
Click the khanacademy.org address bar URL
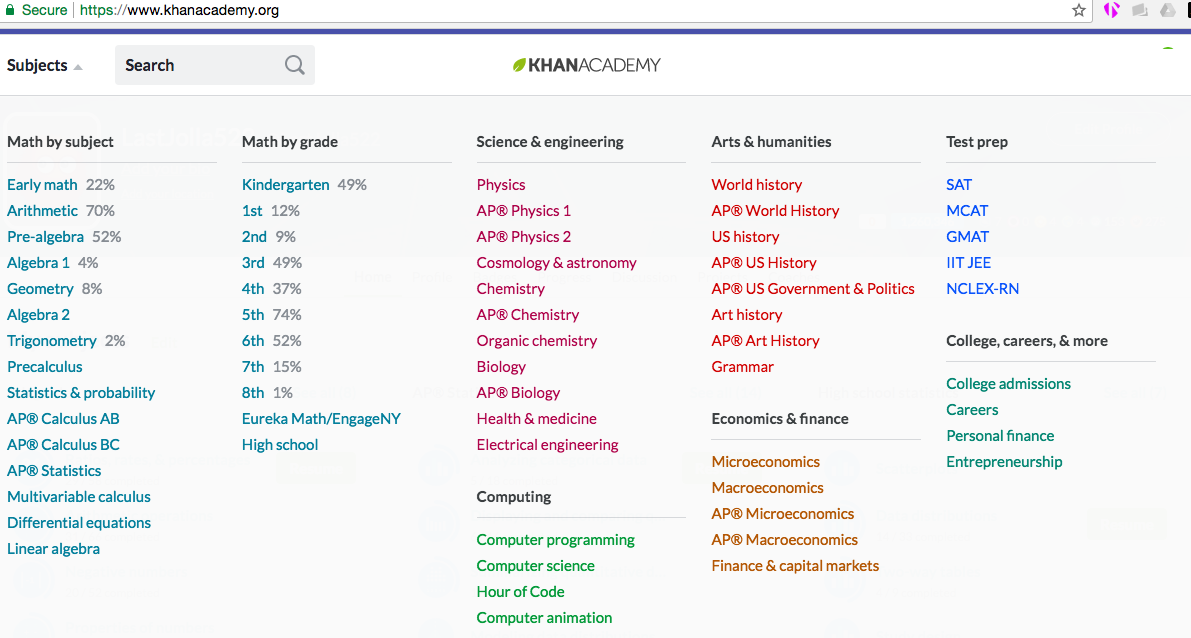179,10
